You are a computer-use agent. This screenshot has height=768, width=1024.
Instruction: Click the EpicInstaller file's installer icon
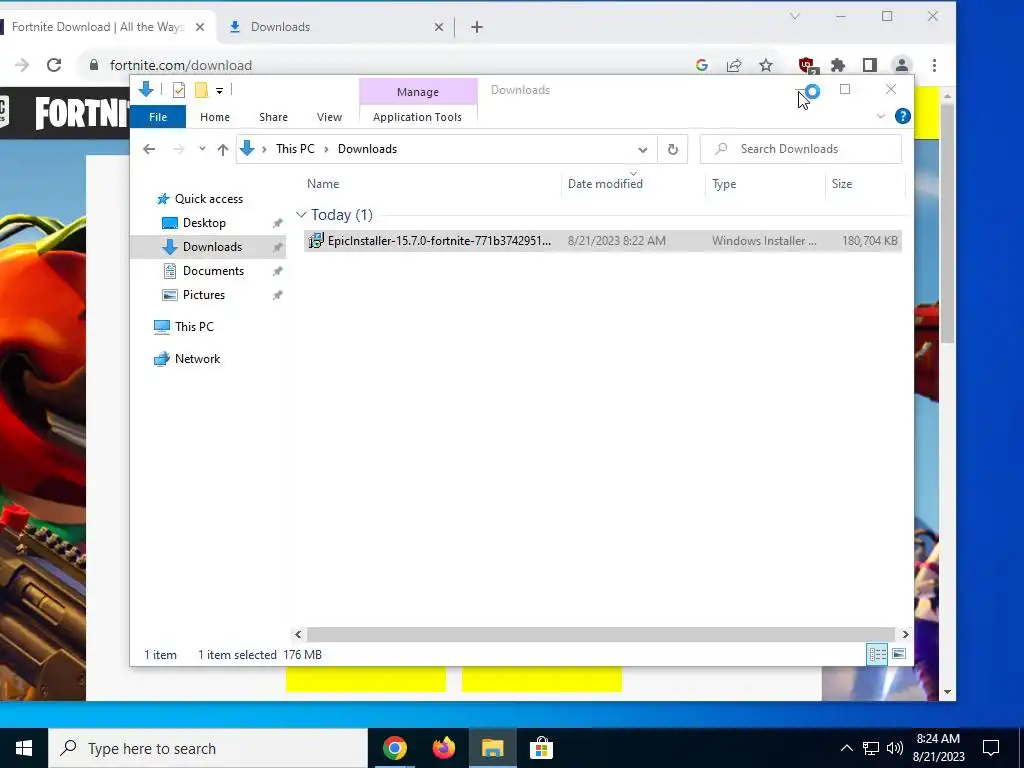pos(316,241)
